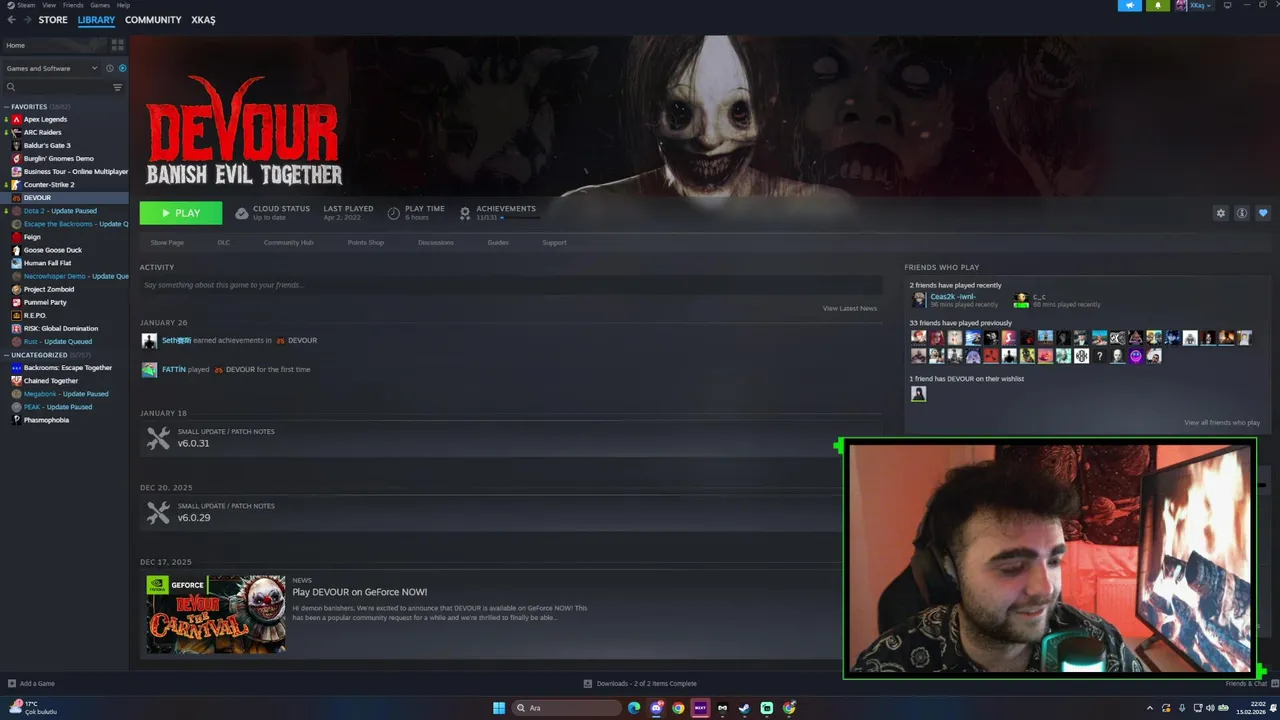1280x720 pixels.
Task: Select Project Zomboid in library list
Action: click(49, 289)
